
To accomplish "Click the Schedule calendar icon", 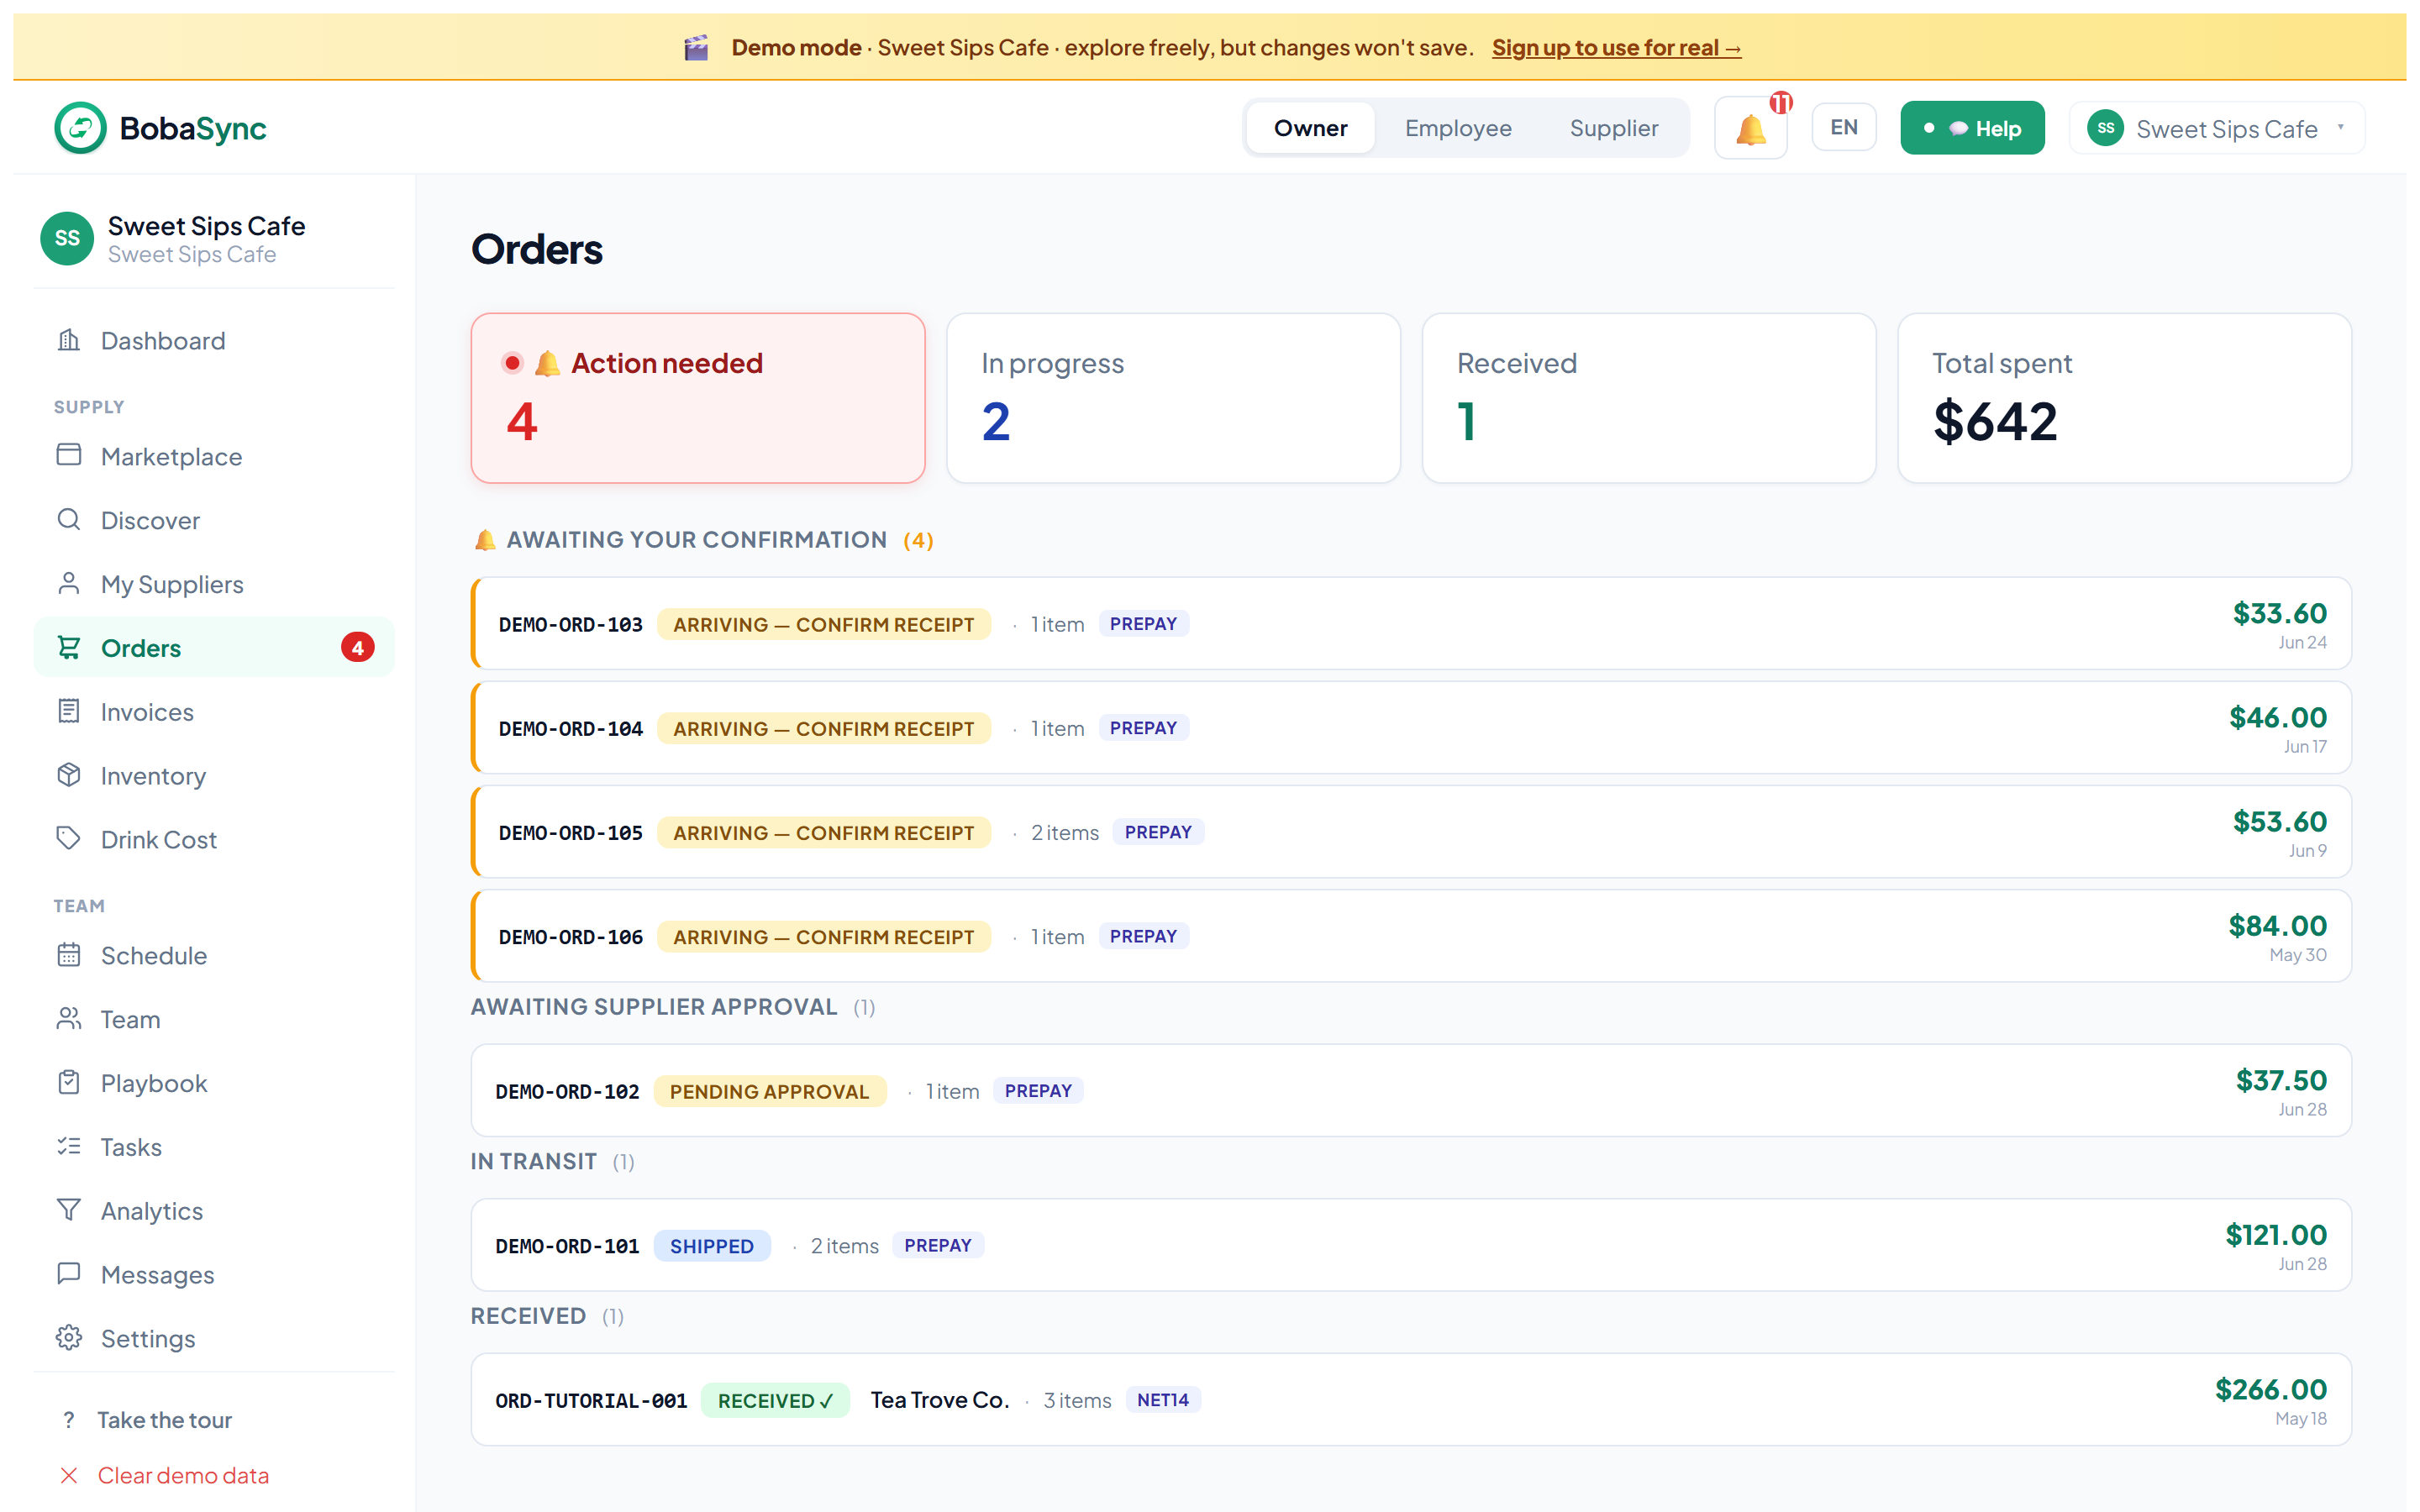I will [x=68, y=955].
